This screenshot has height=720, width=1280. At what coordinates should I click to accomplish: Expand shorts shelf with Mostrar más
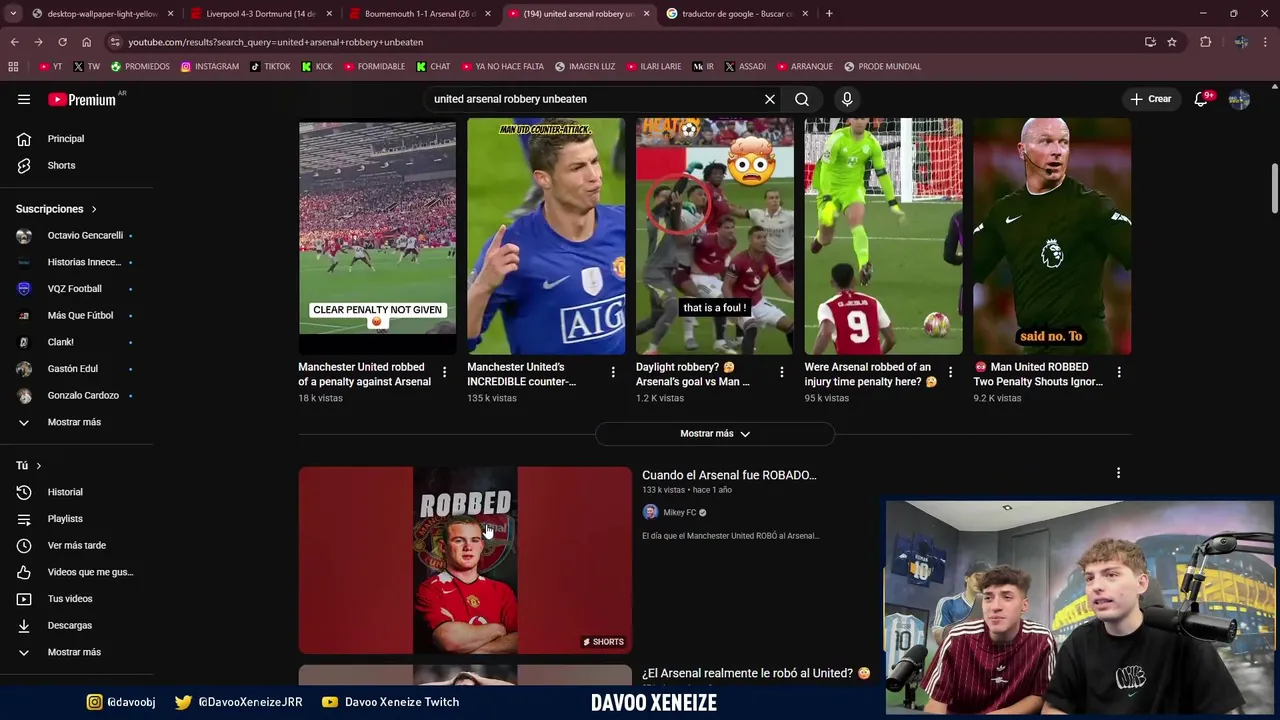715,434
